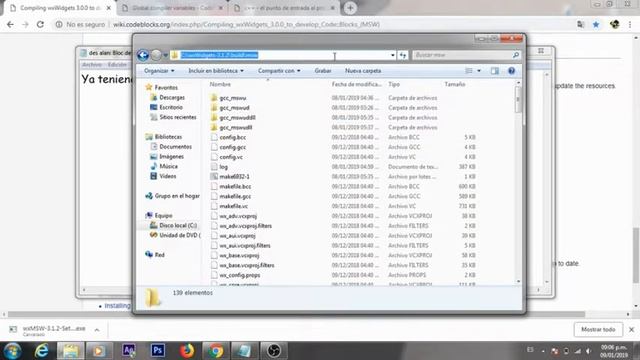
Task: Click the search magnifier icon in Explorer
Action: (516, 55)
